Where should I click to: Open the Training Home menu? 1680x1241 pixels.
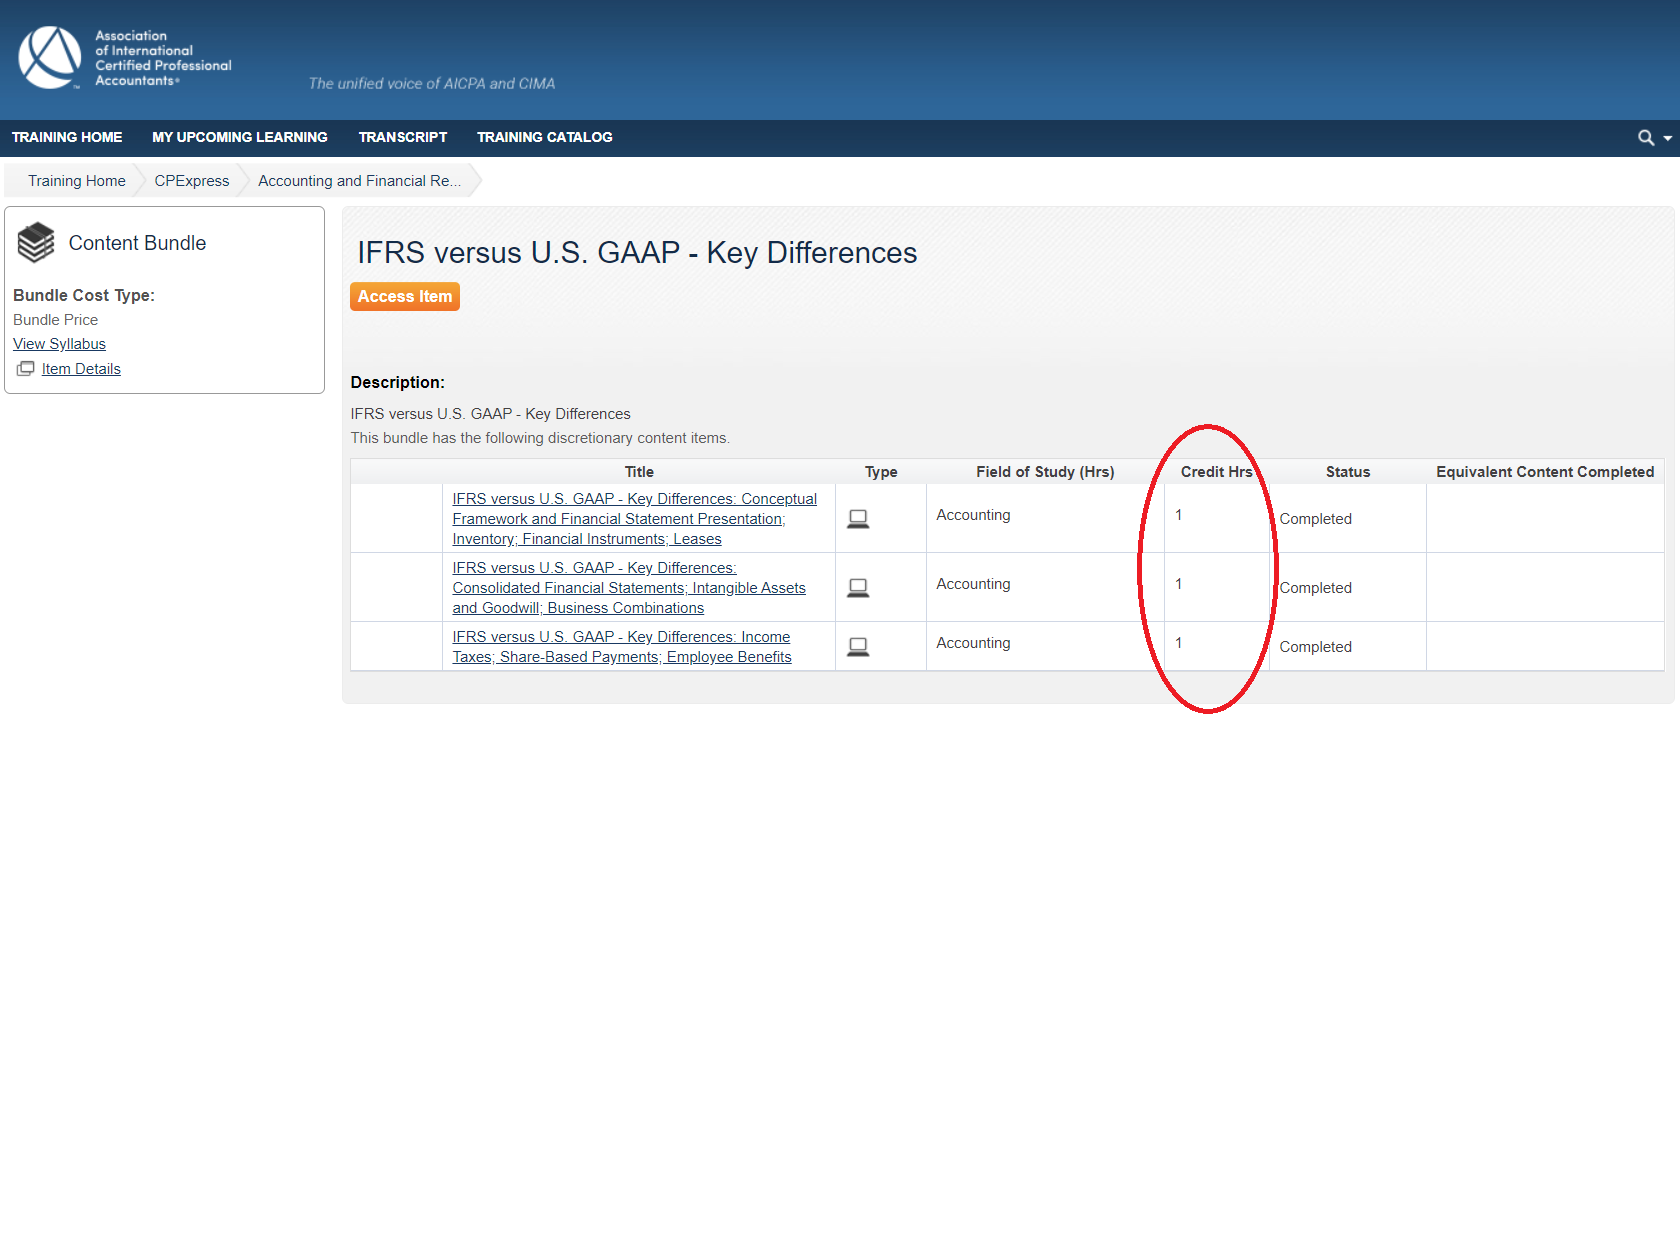[67, 137]
